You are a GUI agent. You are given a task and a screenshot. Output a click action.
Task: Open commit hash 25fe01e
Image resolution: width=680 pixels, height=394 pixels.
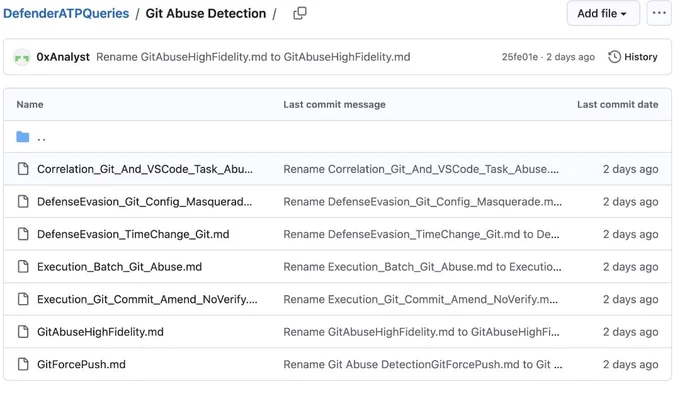[x=520, y=57]
